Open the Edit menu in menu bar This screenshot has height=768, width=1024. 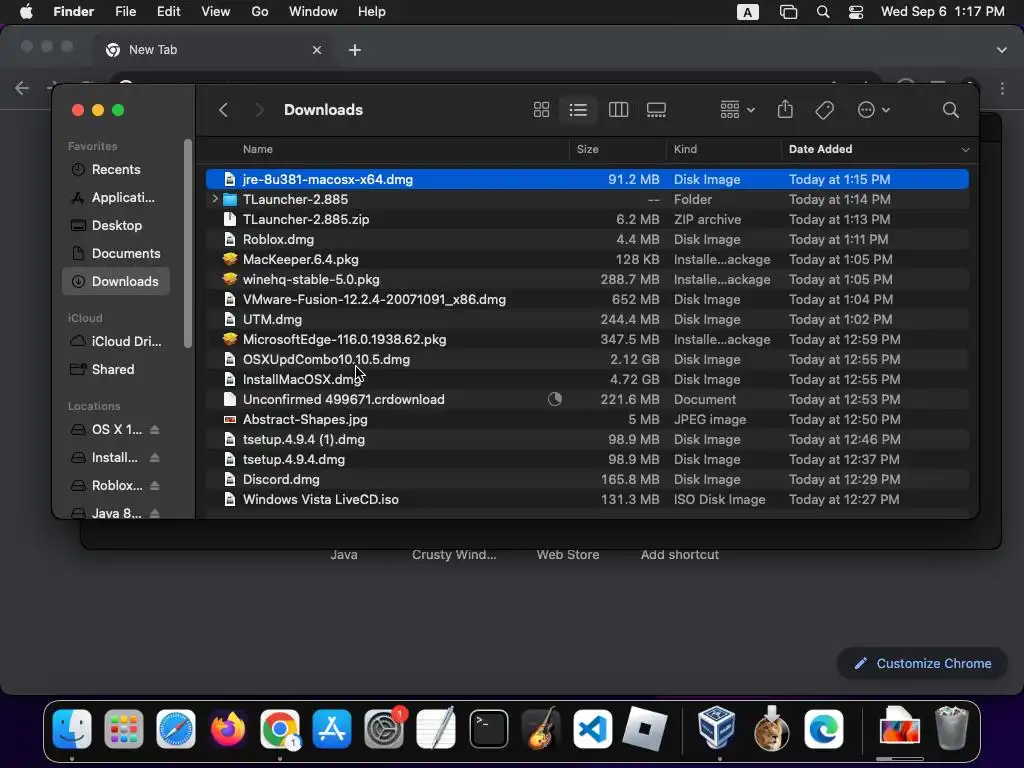click(168, 12)
